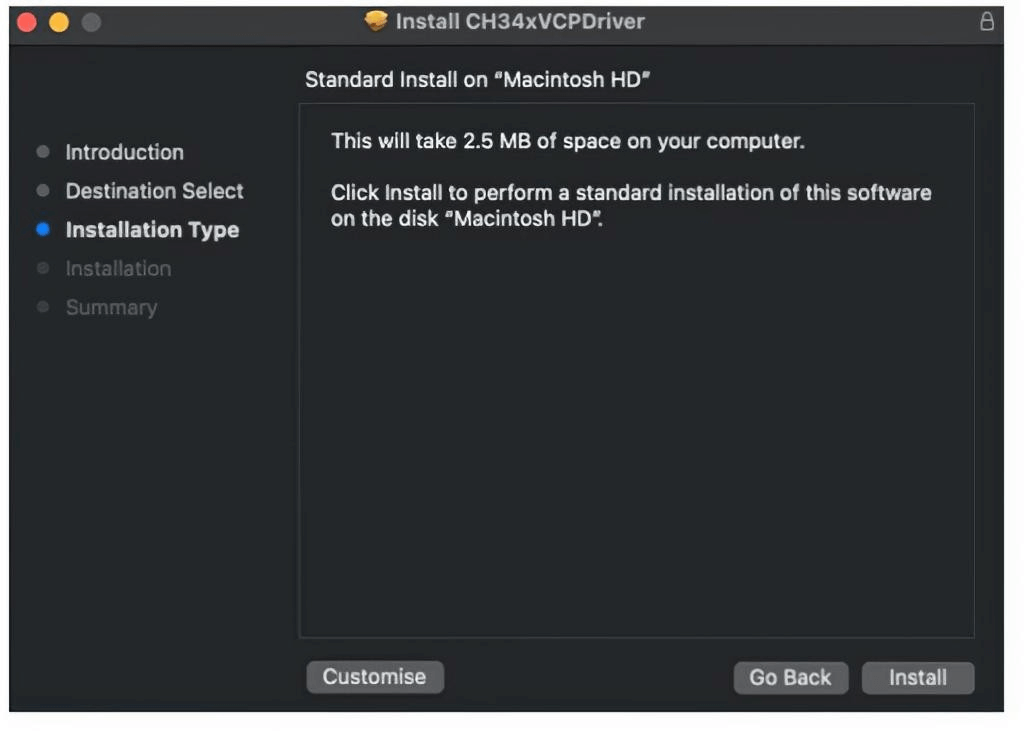Click the bullet next to Destination Select
Screen dimensions: 1024x731
42,190
